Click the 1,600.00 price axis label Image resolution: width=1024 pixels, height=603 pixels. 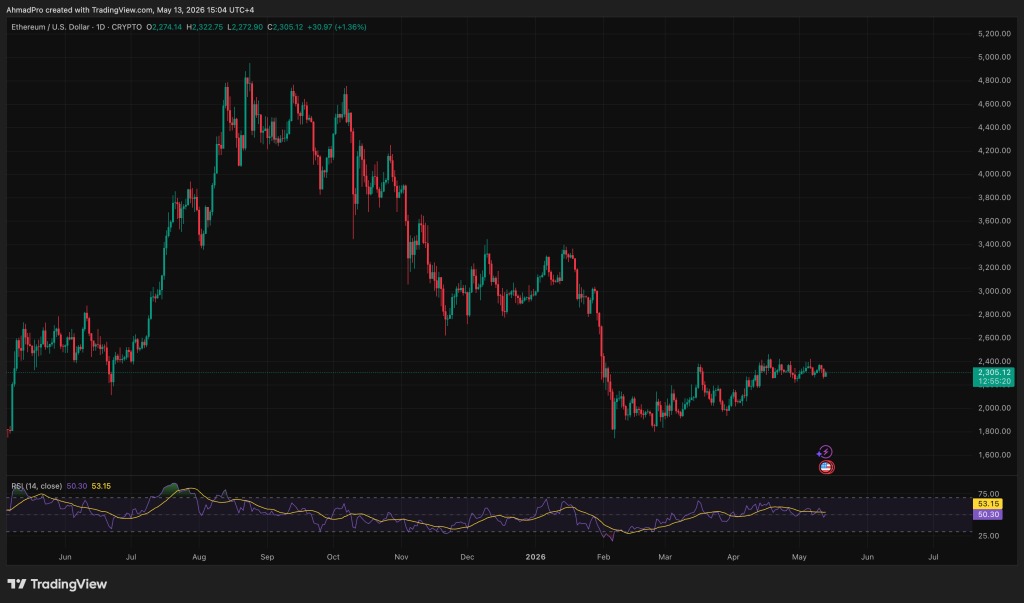pyautogui.click(x=994, y=455)
